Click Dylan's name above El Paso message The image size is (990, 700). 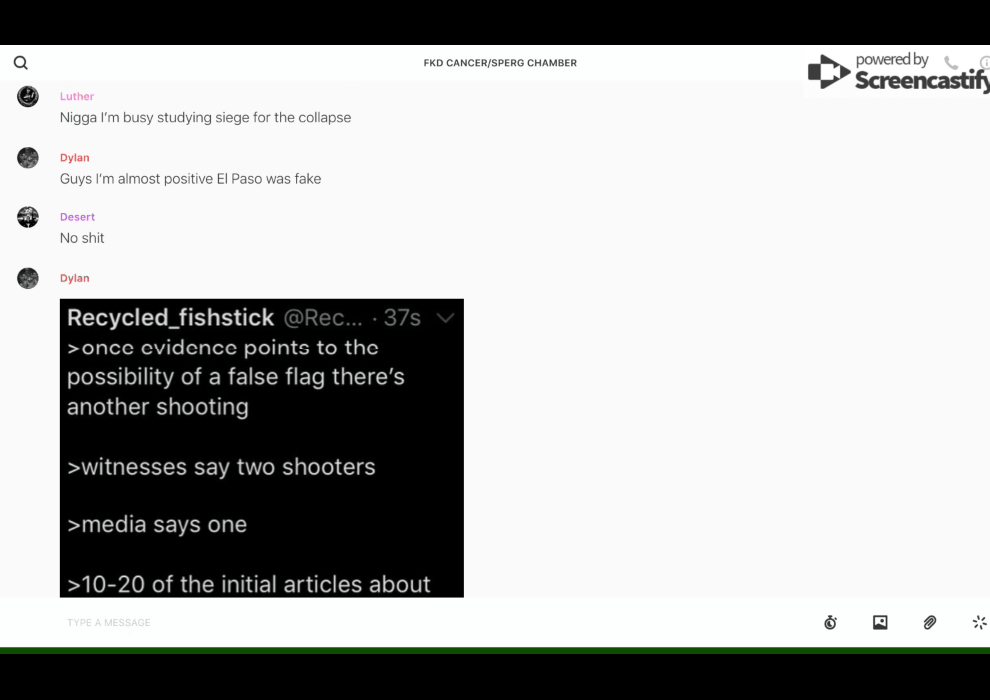[x=75, y=158]
